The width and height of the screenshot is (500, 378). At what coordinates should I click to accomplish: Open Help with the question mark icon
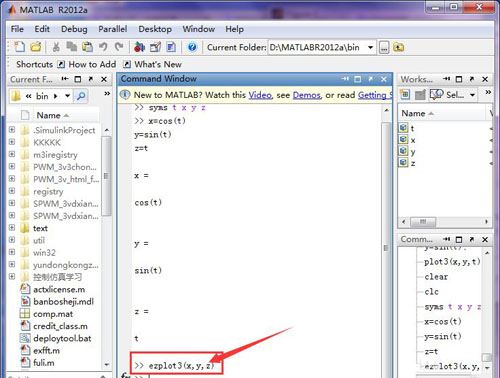[192, 47]
